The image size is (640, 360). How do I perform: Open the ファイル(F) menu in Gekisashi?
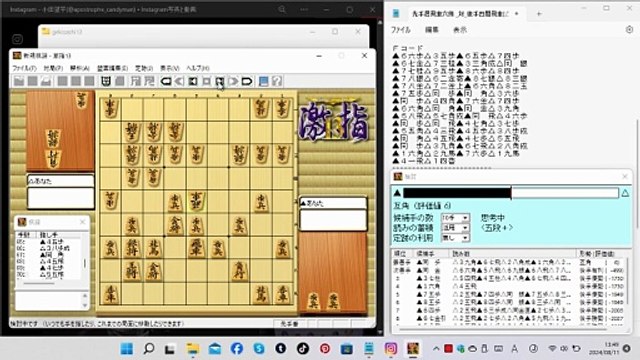(x=24, y=68)
